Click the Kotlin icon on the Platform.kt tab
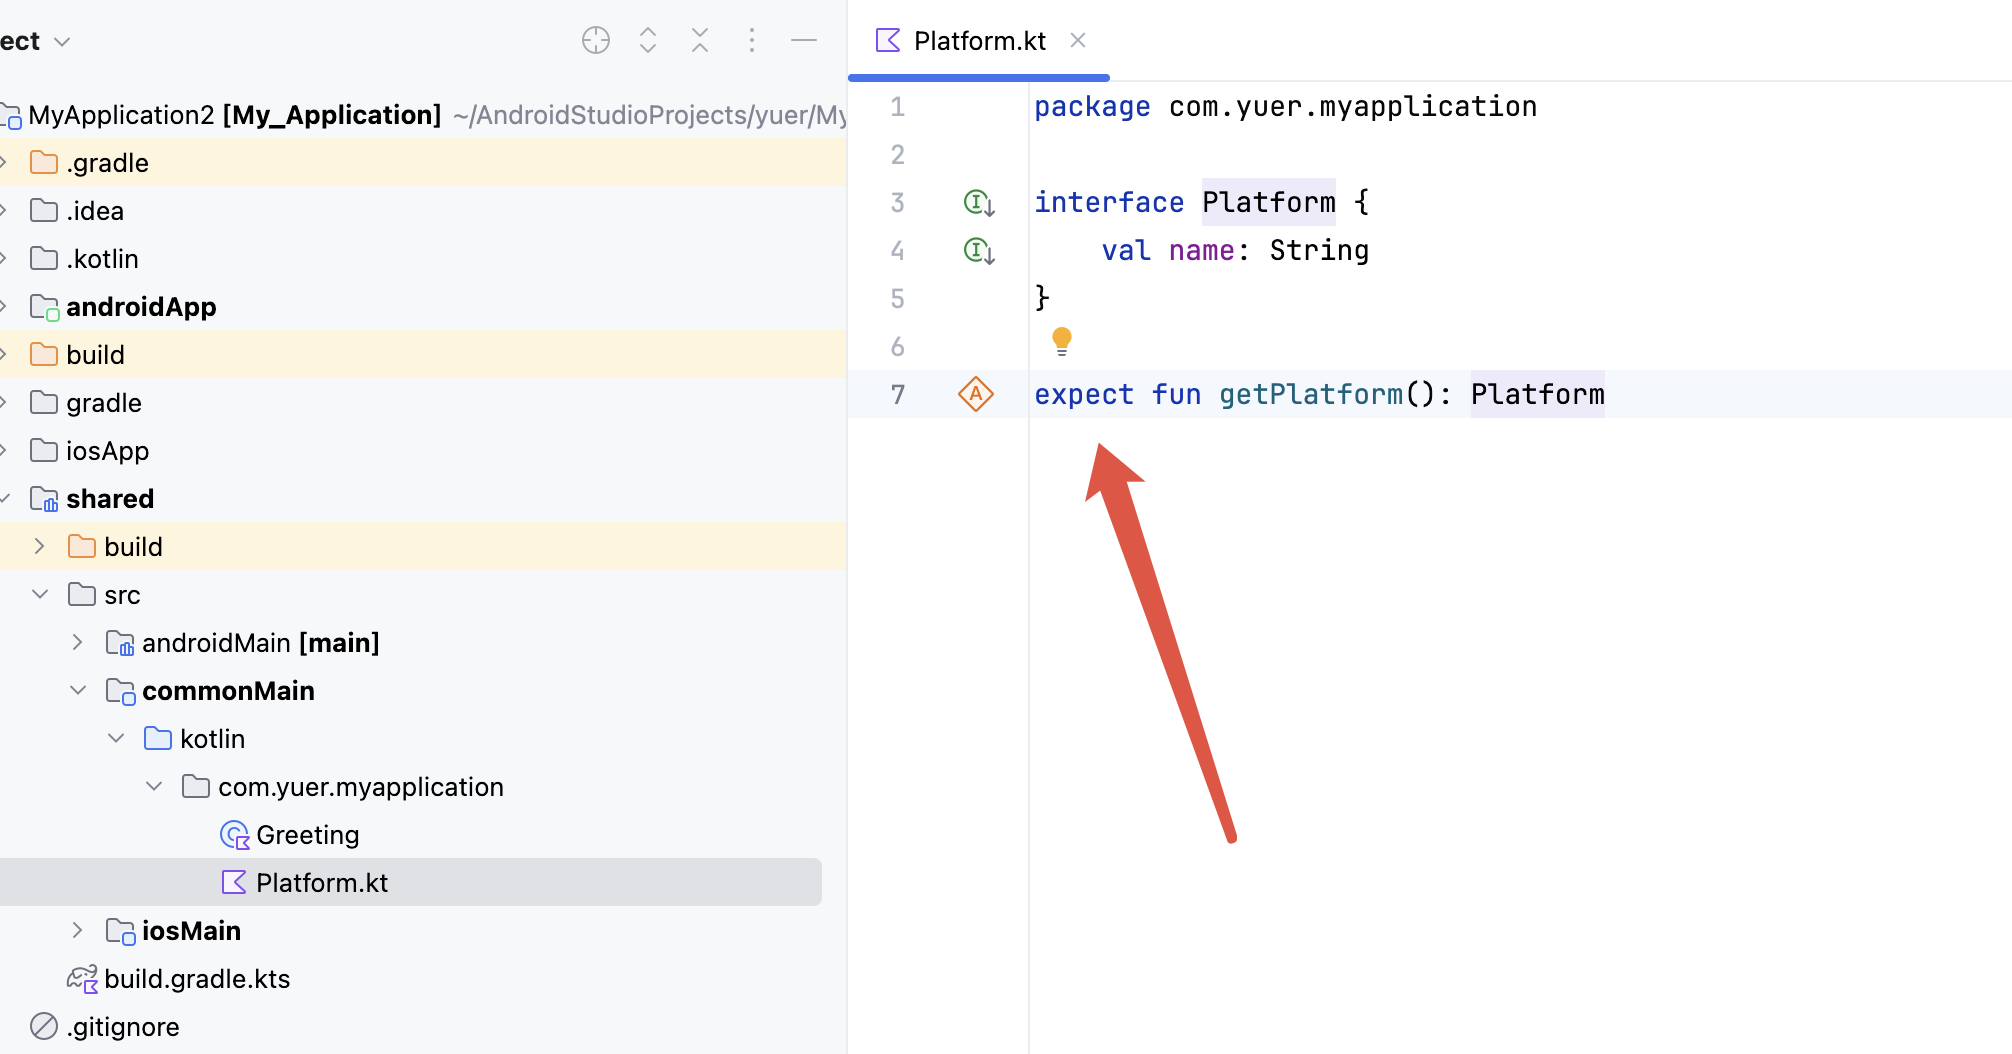 click(x=888, y=40)
